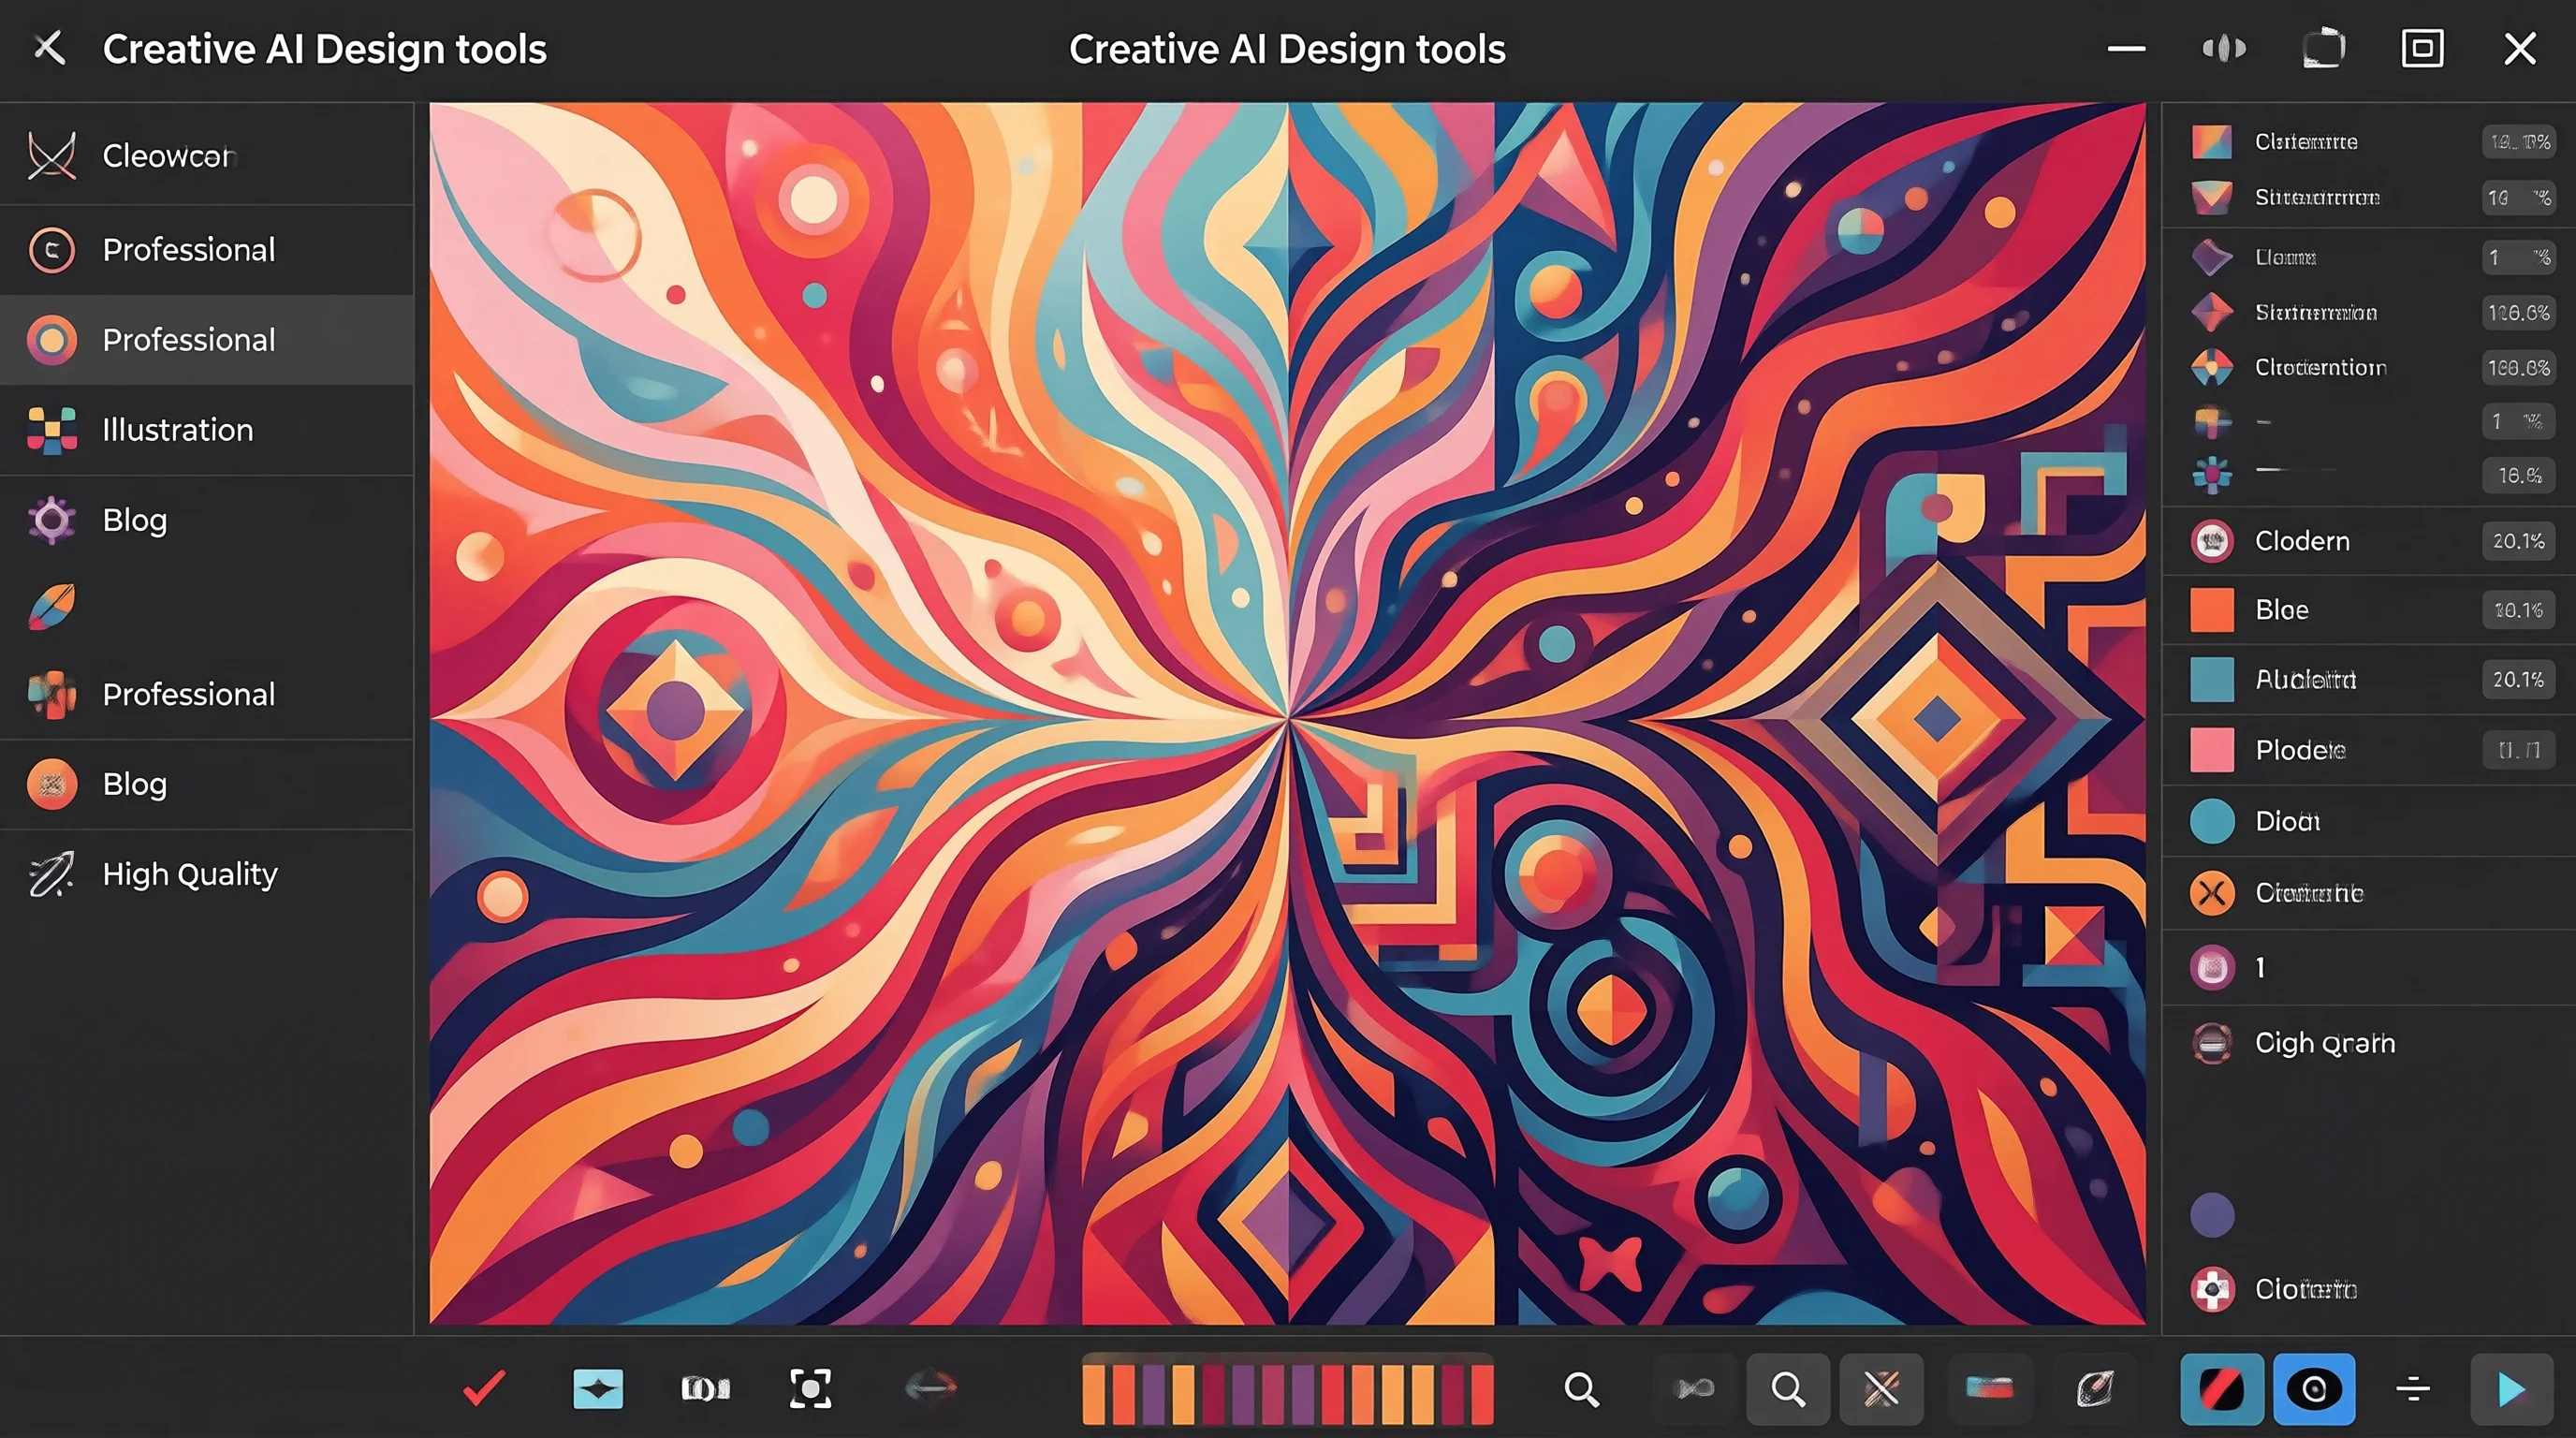
Task: Toggle the orange X icon beside Ciowtrarhb
Action: 2212,892
